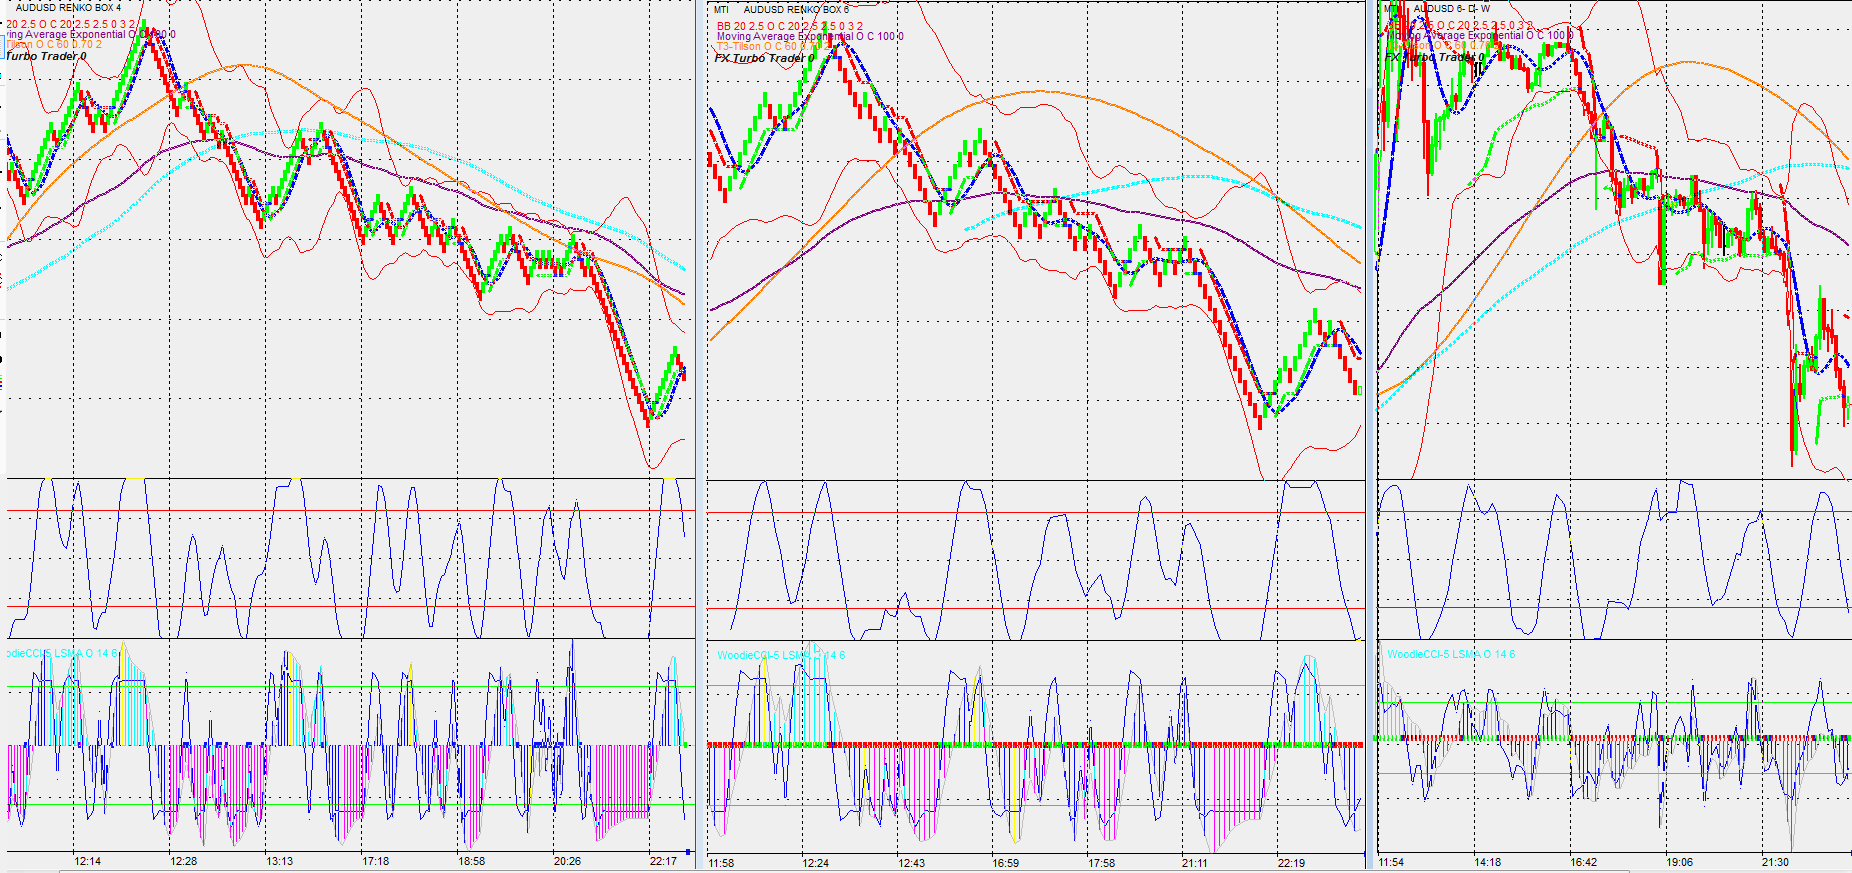The image size is (1852, 873).
Task: Click the 20:26 time axis label
Action: click(567, 861)
